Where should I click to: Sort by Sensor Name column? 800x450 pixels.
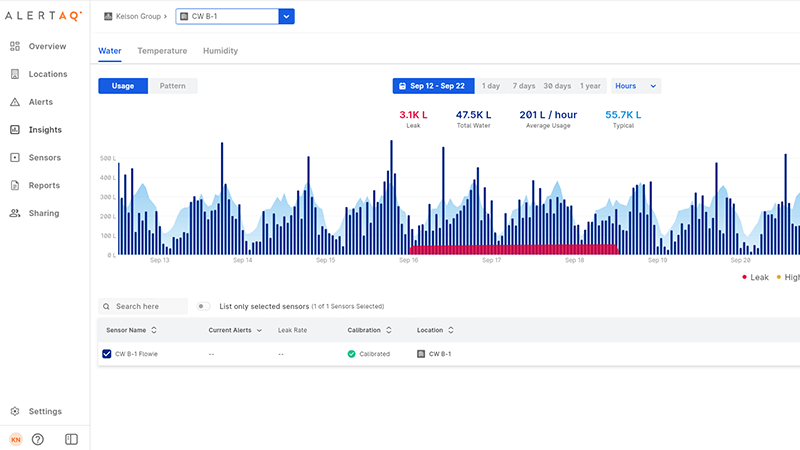[x=131, y=330]
